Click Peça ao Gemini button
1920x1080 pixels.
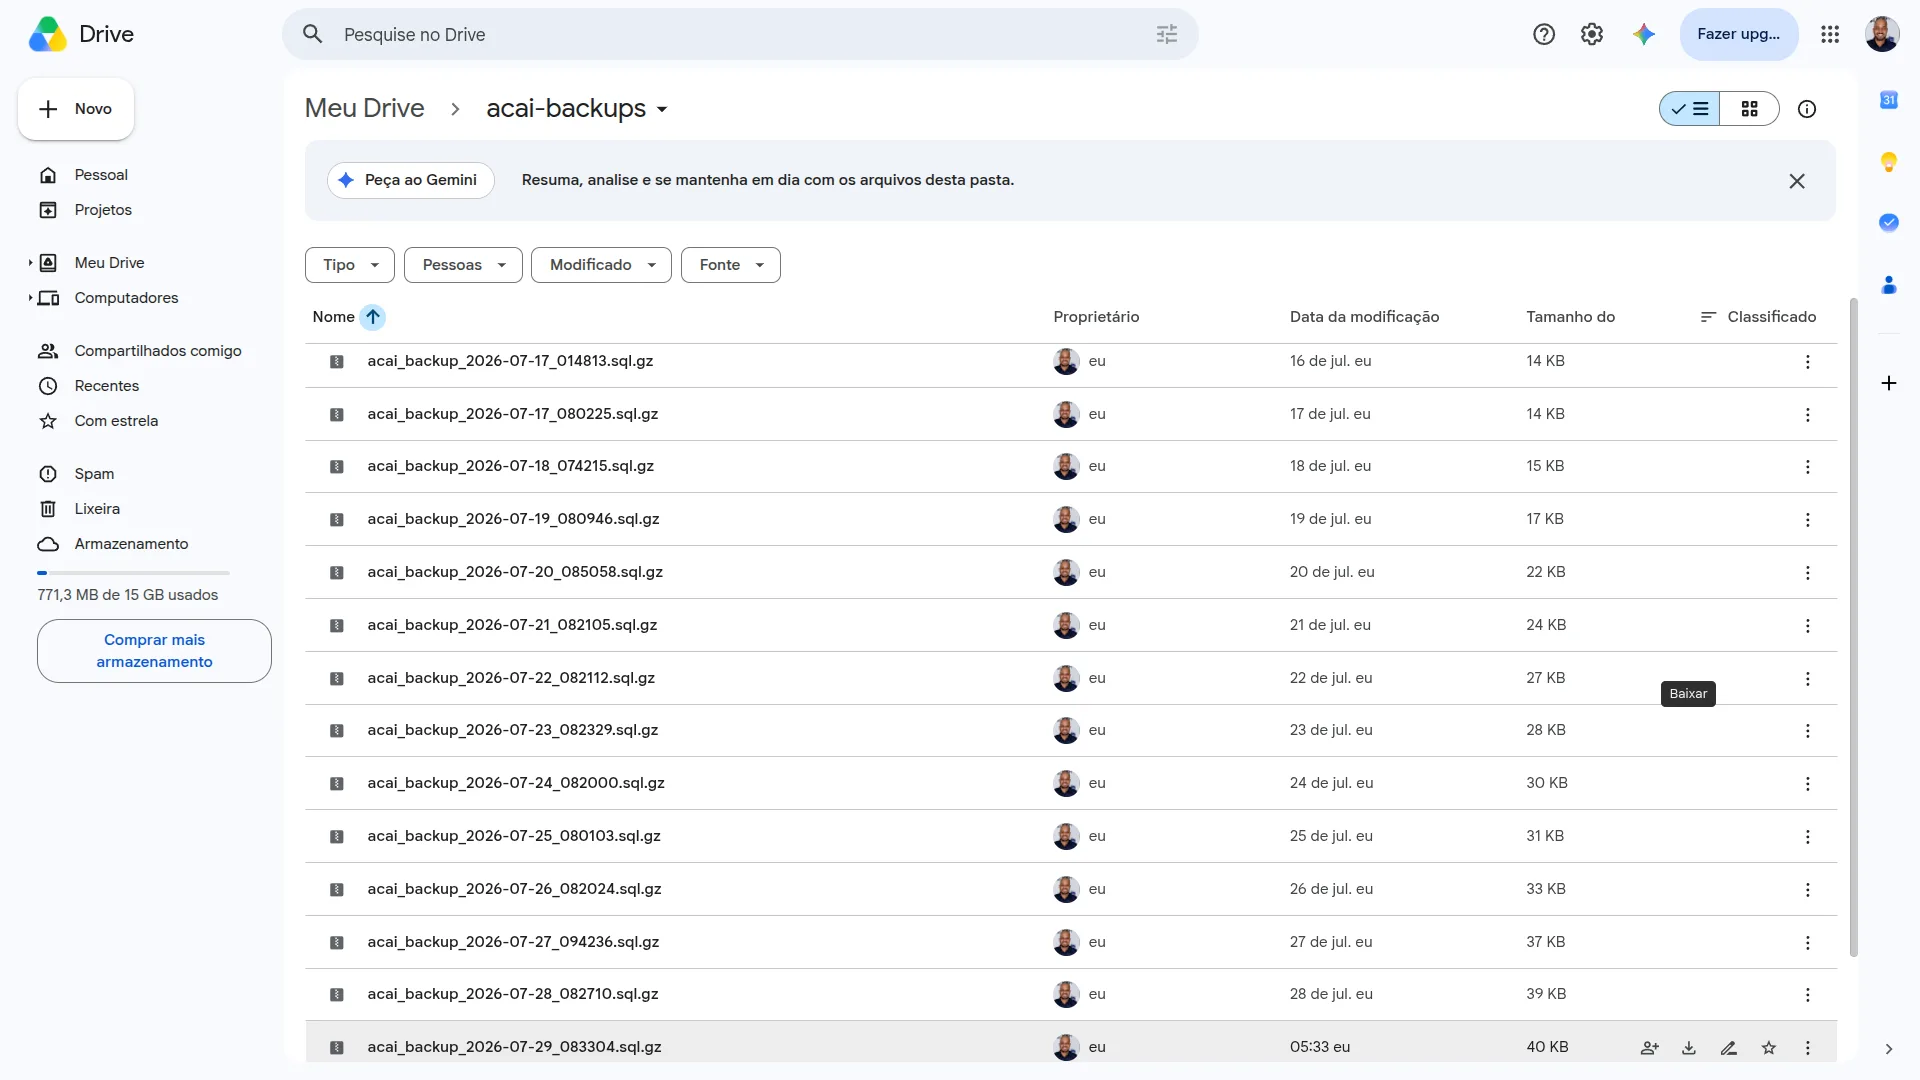click(411, 180)
